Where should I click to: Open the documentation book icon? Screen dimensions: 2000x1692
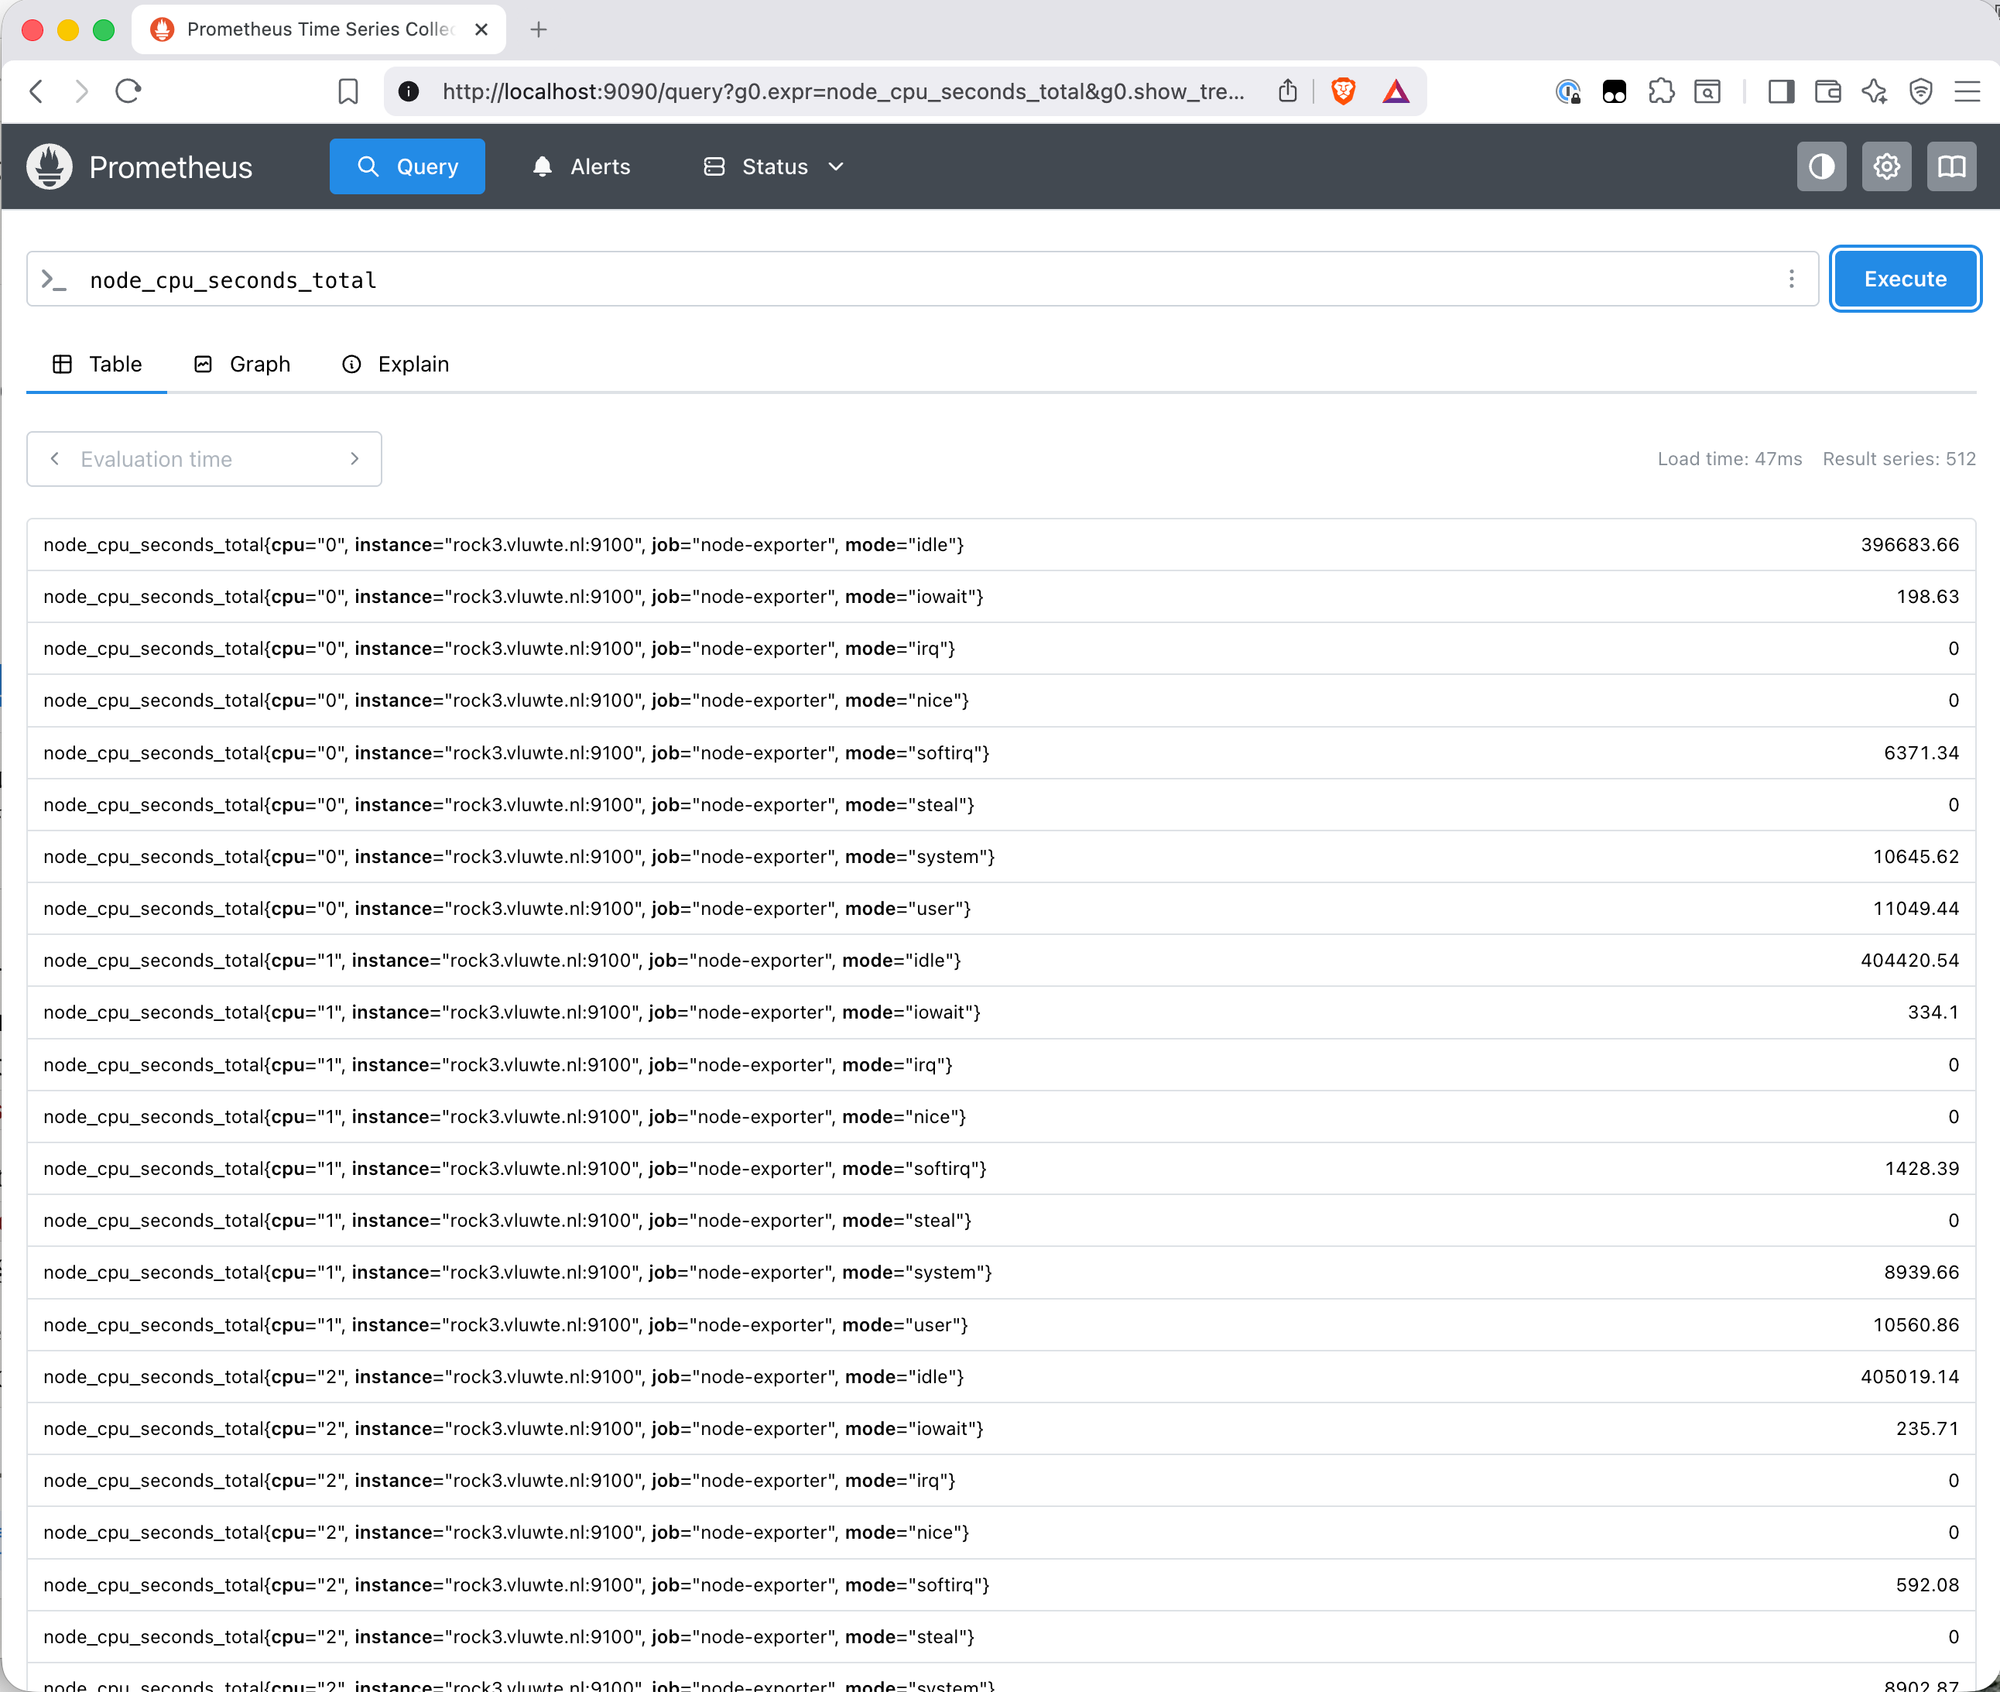pyautogui.click(x=1951, y=166)
